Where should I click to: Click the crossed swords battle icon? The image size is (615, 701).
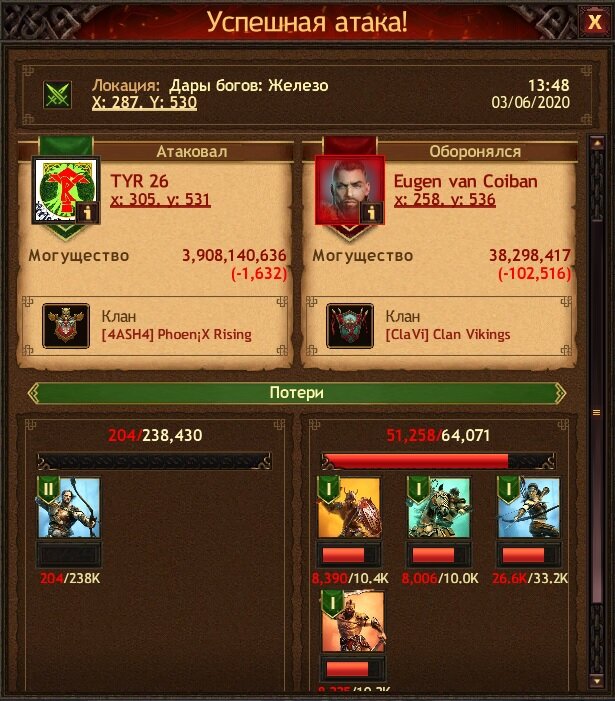click(x=57, y=94)
